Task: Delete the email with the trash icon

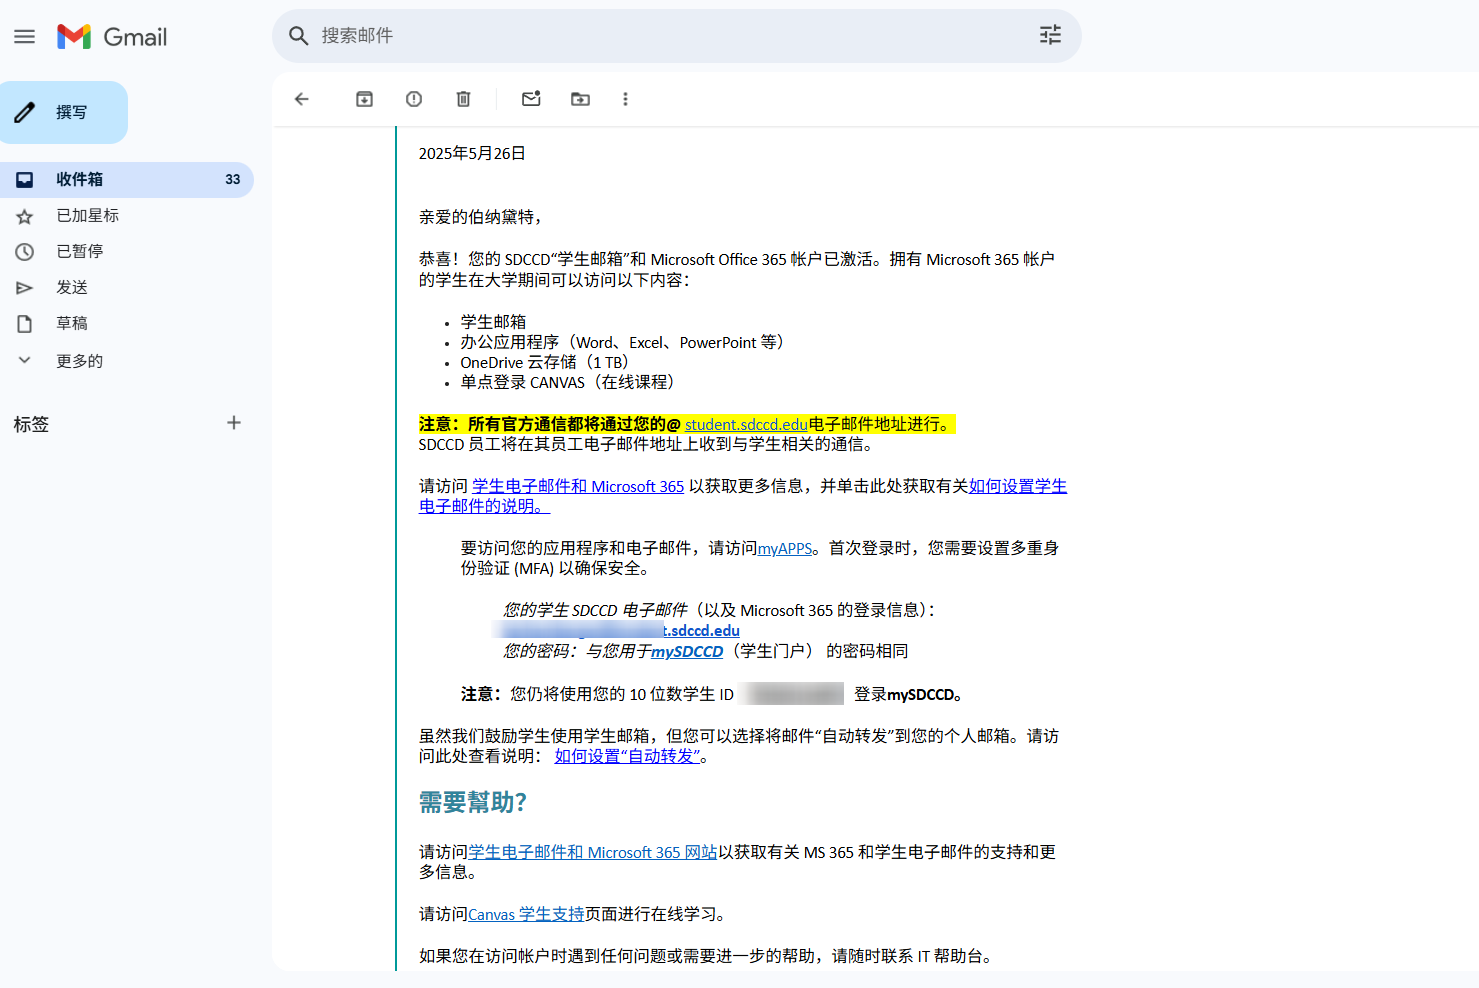Action: click(463, 99)
